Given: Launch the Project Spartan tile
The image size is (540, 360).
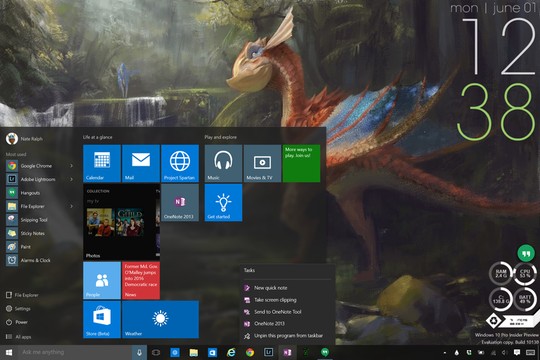Looking at the screenshot, I should (x=180, y=163).
